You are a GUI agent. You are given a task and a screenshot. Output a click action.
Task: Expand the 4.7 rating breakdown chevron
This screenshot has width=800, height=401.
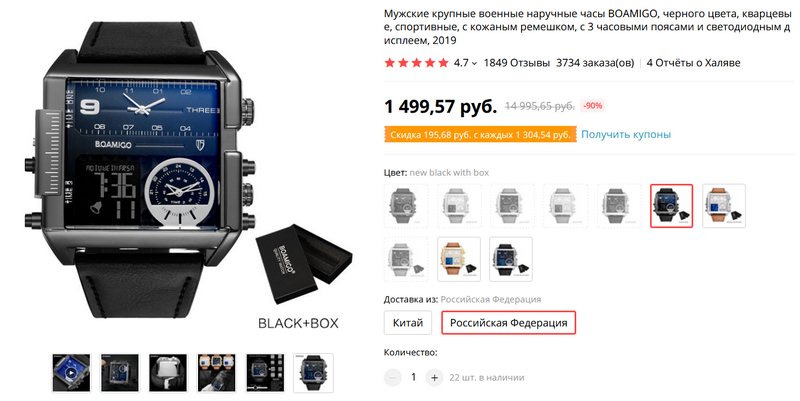click(474, 63)
